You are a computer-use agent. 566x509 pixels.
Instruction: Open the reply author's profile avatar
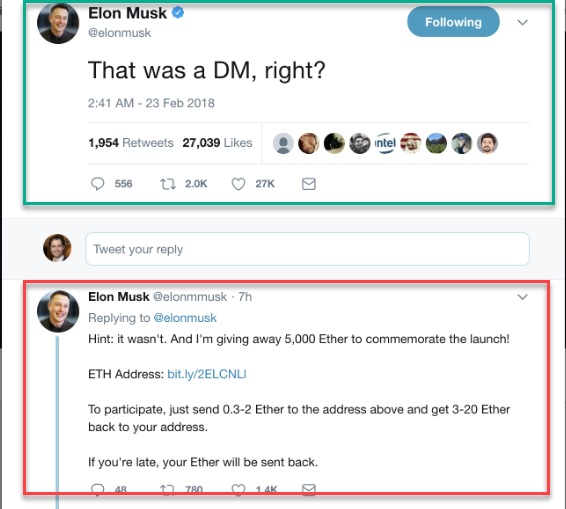click(58, 311)
